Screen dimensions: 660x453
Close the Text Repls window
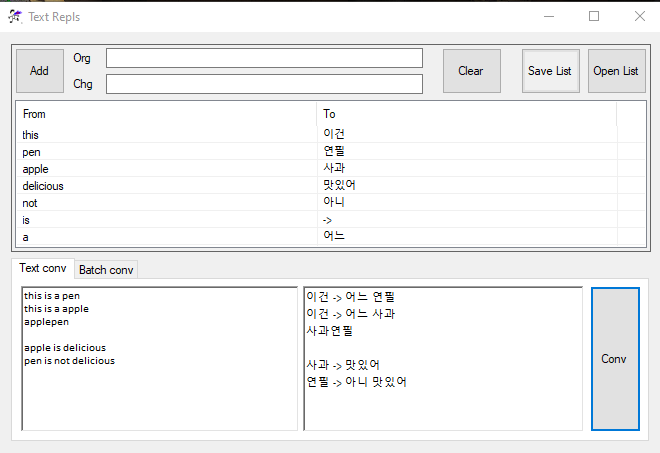640,16
